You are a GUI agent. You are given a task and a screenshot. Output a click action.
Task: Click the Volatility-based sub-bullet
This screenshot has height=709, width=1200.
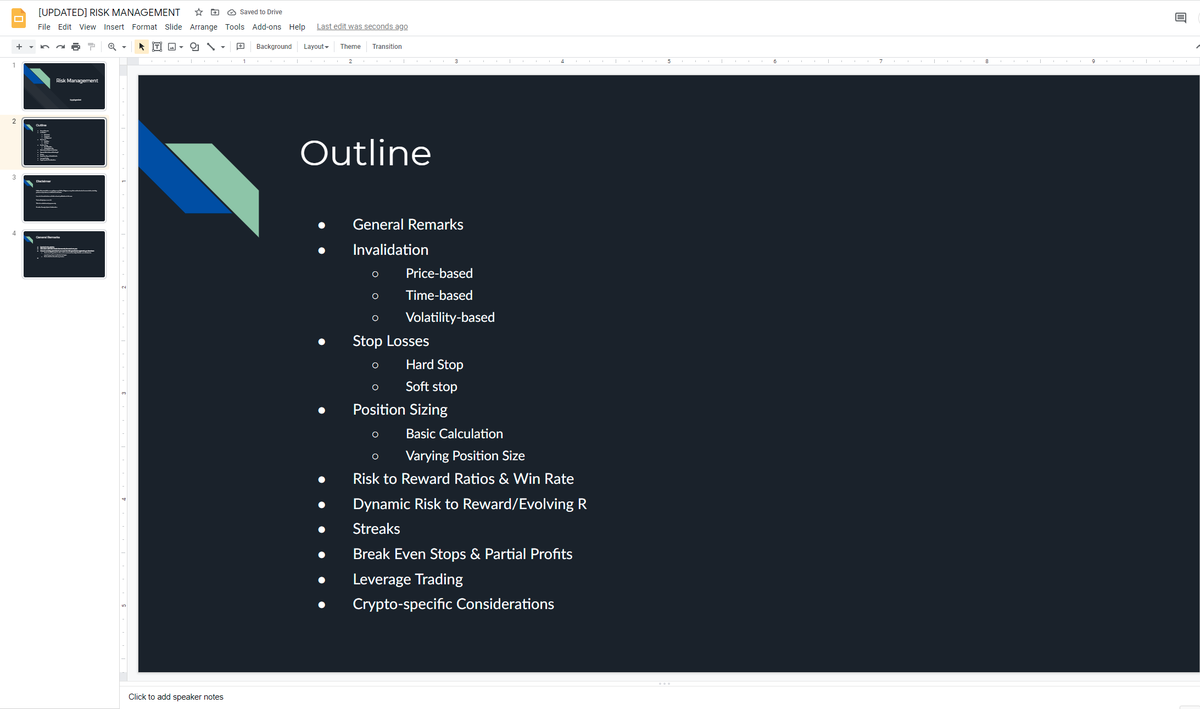450,317
